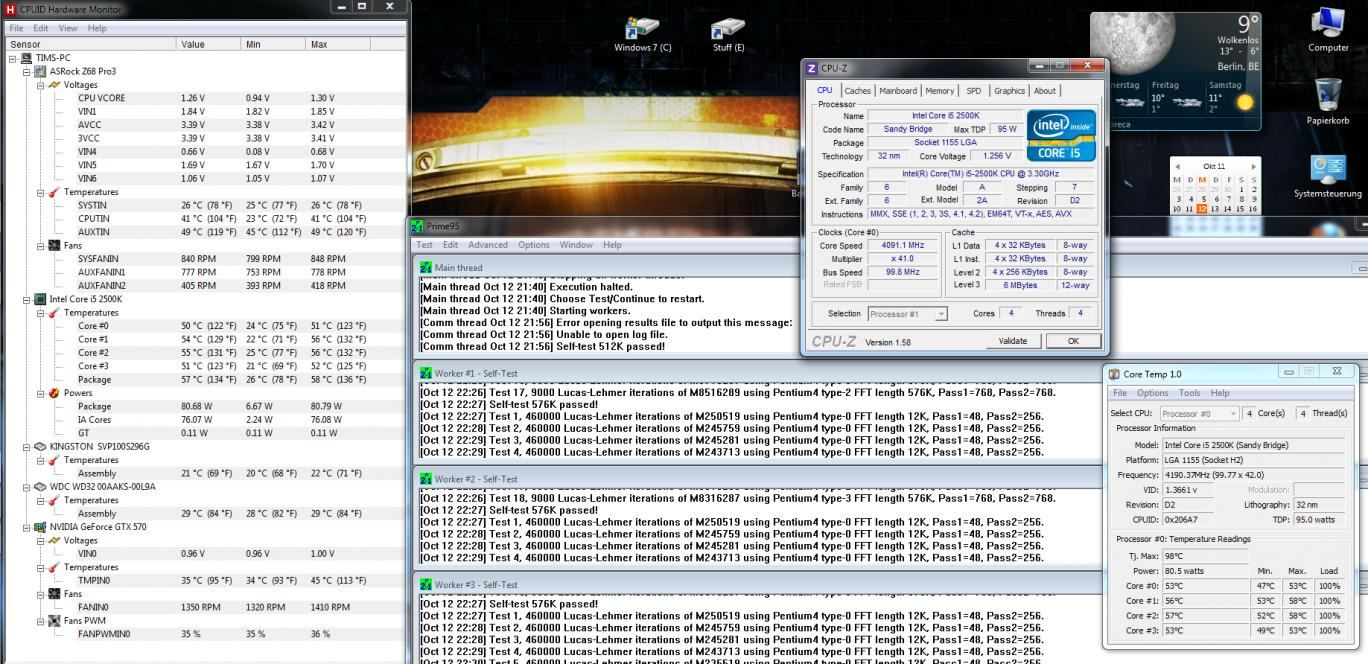Viewport: 1368px width, 664px height.
Task: Open Stuff (E) drive desktop icon
Action: 728,35
